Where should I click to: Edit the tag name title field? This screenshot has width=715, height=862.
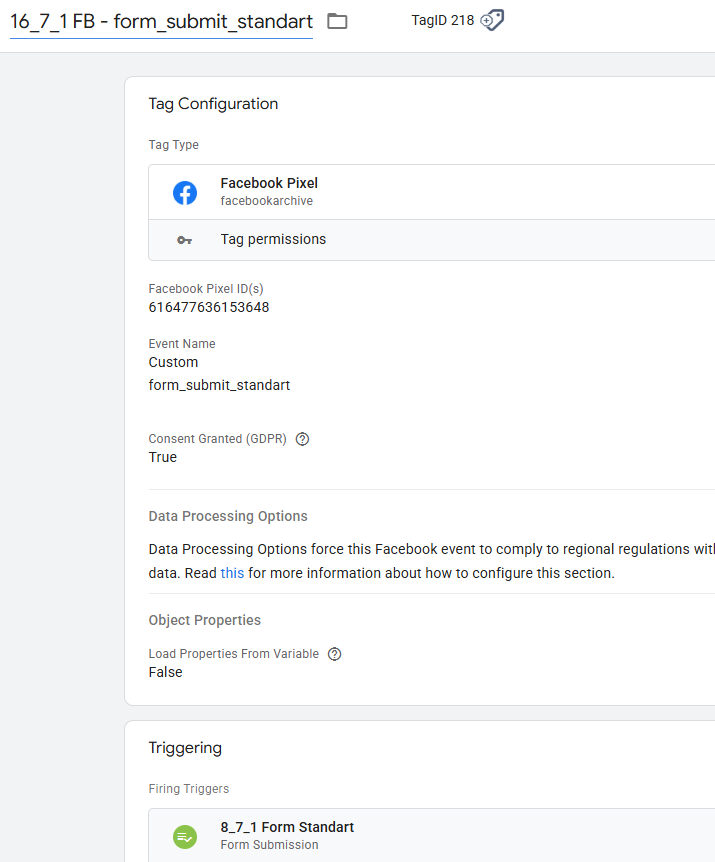[x=161, y=21]
